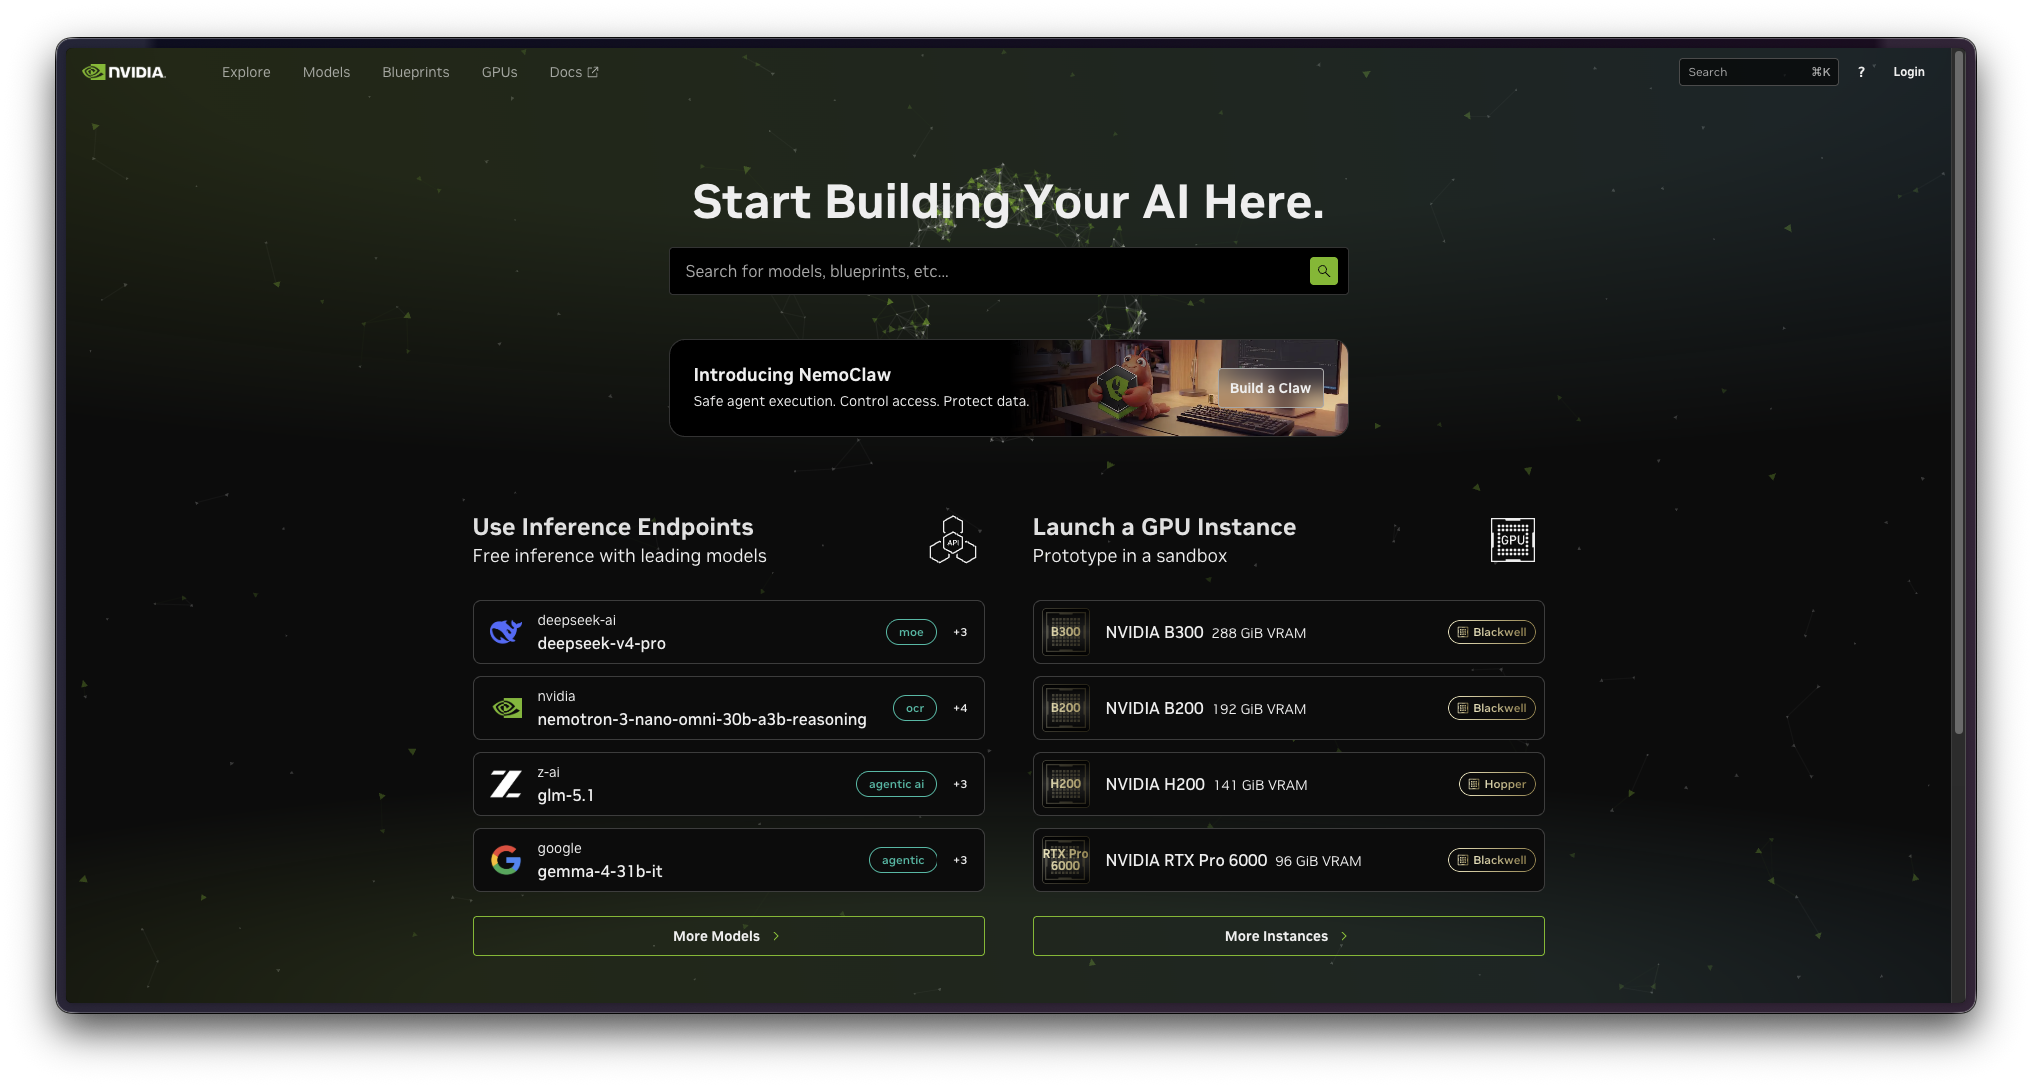Viewport: 2032px width, 1087px height.
Task: Click the agentic tag on gemma row
Action: tap(903, 860)
